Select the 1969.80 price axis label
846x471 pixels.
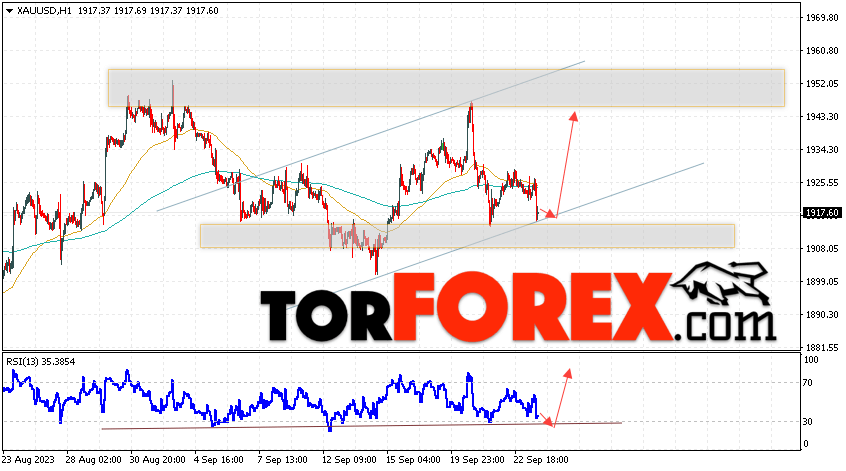pyautogui.click(x=822, y=18)
